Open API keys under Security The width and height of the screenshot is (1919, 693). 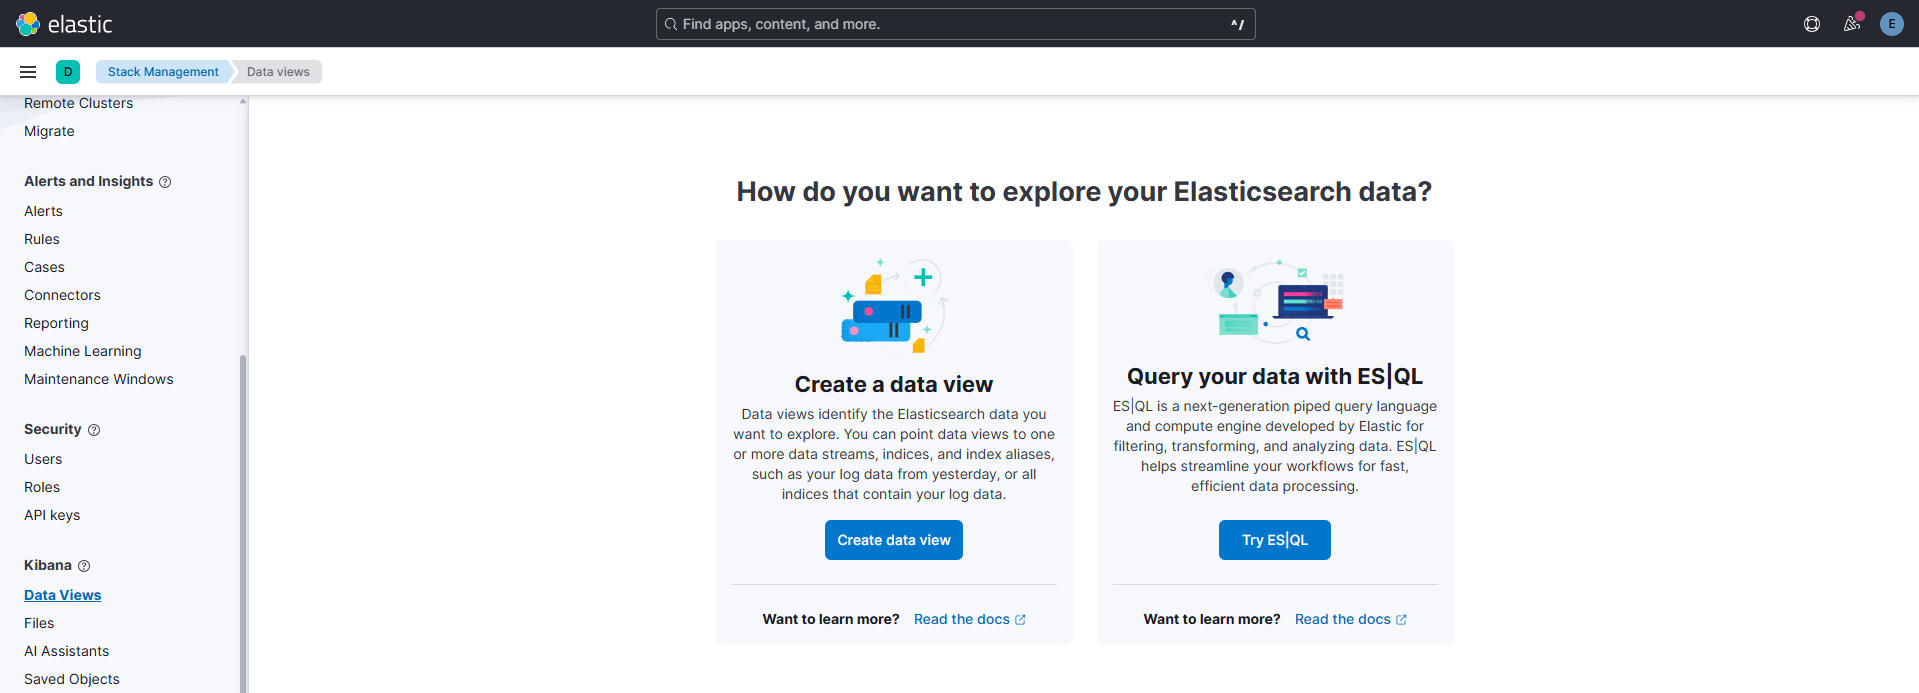click(52, 515)
